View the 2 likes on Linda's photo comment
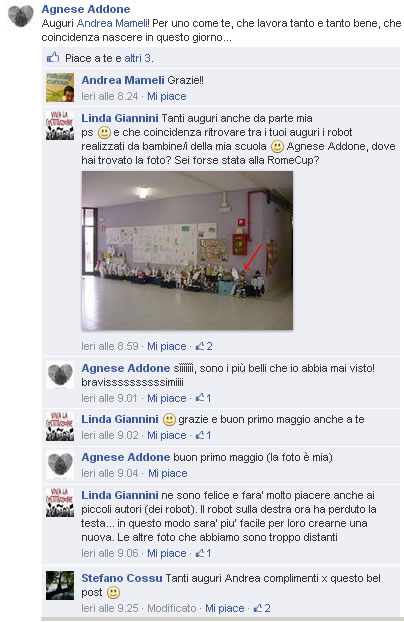404x622 pixels. pyautogui.click(x=204, y=346)
